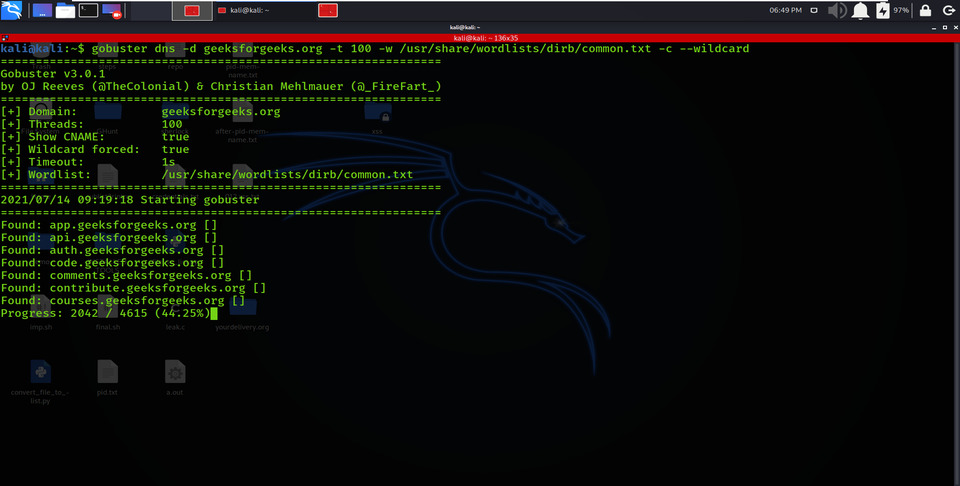This screenshot has width=960, height=486.
Task: Click the kali@kali: ~ 136x35 red tab title
Action: pos(486,38)
